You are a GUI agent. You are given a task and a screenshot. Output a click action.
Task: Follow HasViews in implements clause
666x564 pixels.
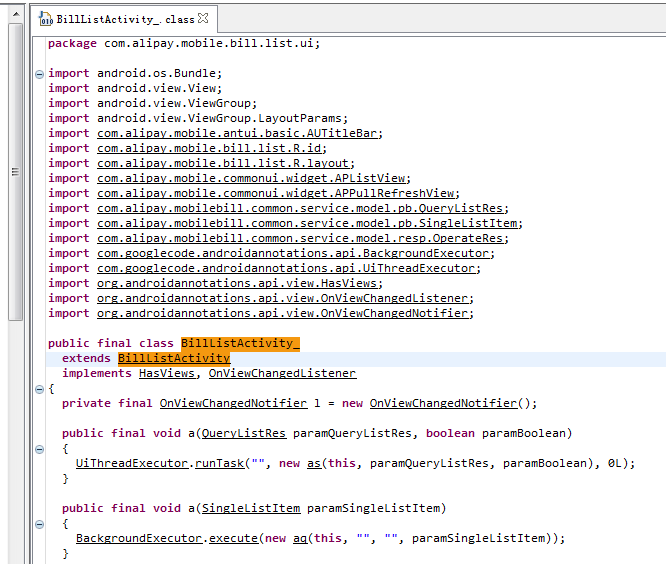tap(167, 373)
